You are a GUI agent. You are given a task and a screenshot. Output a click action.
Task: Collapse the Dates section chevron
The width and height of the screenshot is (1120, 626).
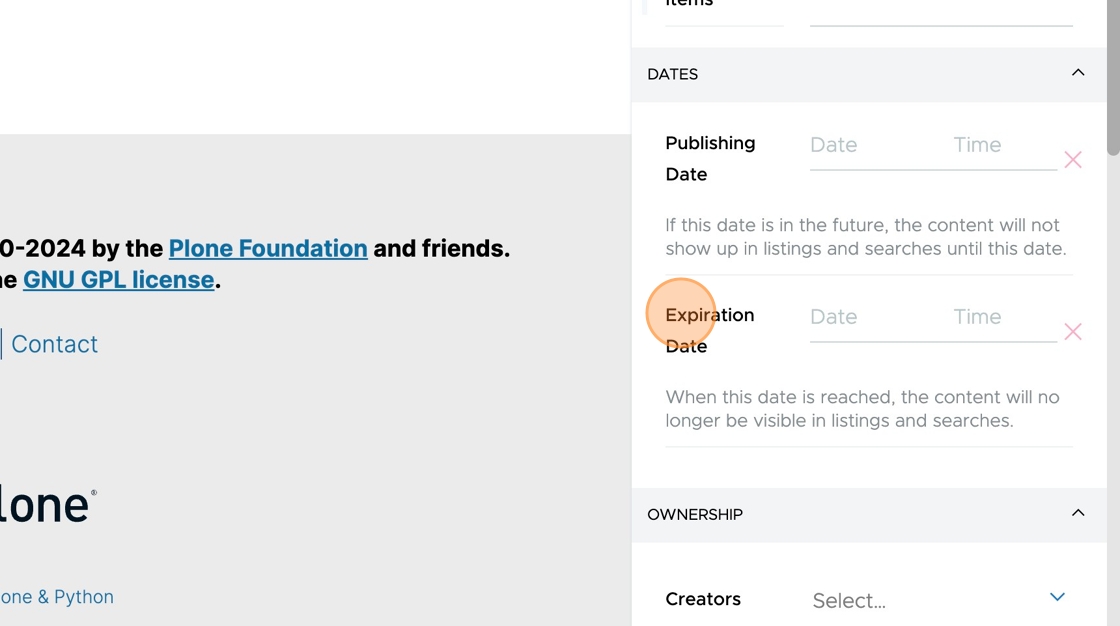tap(1078, 73)
